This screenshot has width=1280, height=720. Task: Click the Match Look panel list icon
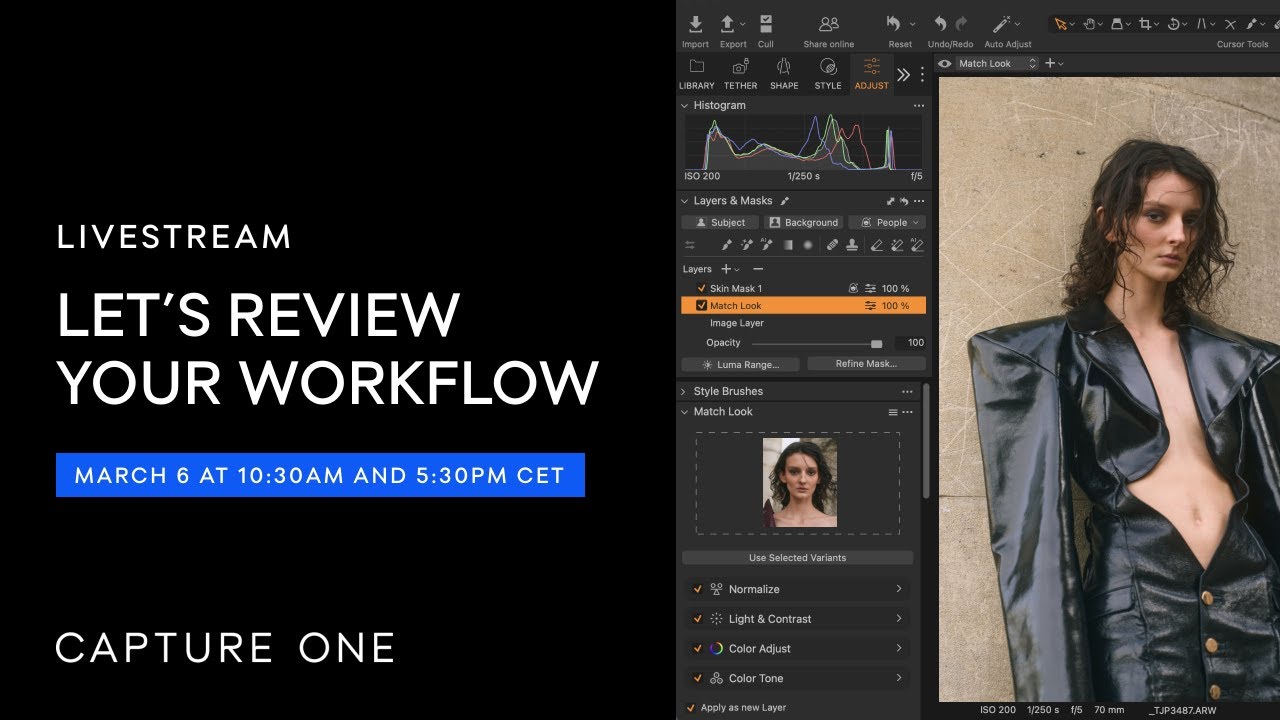click(893, 412)
